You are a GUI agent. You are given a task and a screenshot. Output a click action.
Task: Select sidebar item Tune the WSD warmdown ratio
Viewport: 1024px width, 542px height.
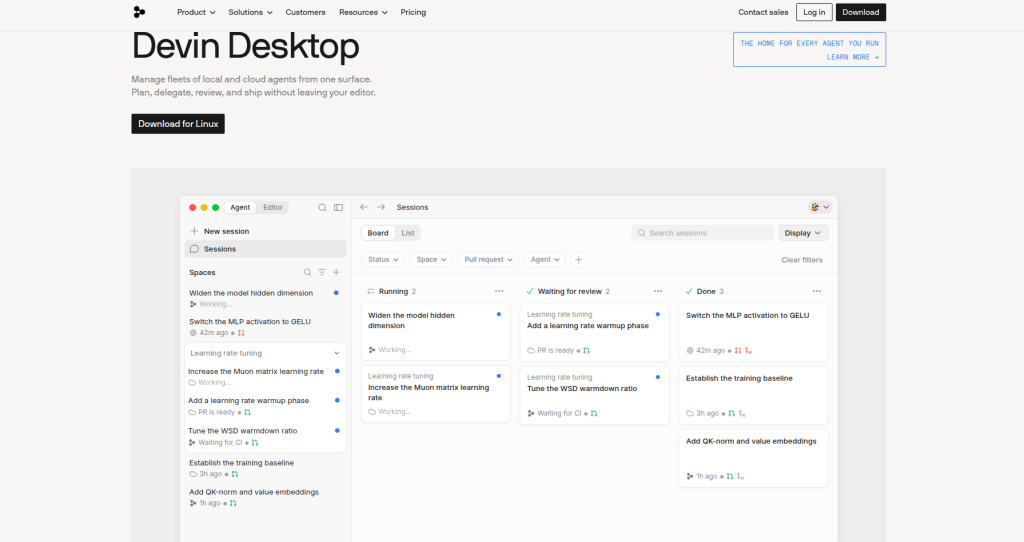(x=265, y=436)
